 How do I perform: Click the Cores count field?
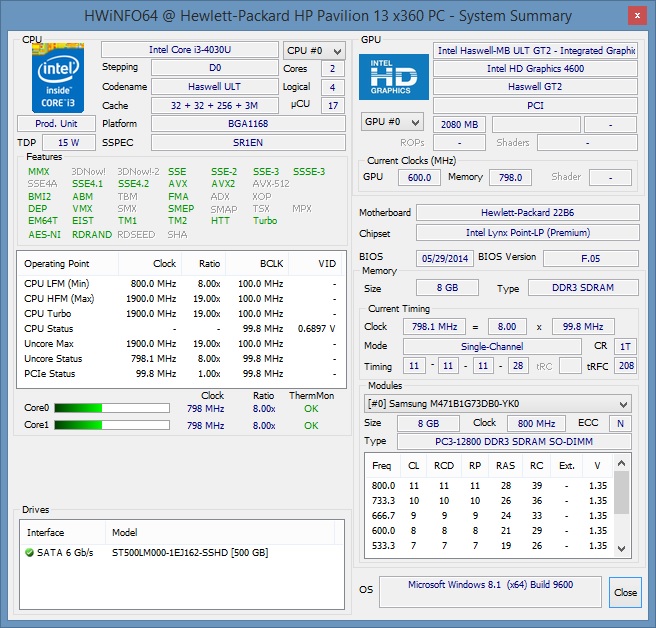(x=333, y=69)
